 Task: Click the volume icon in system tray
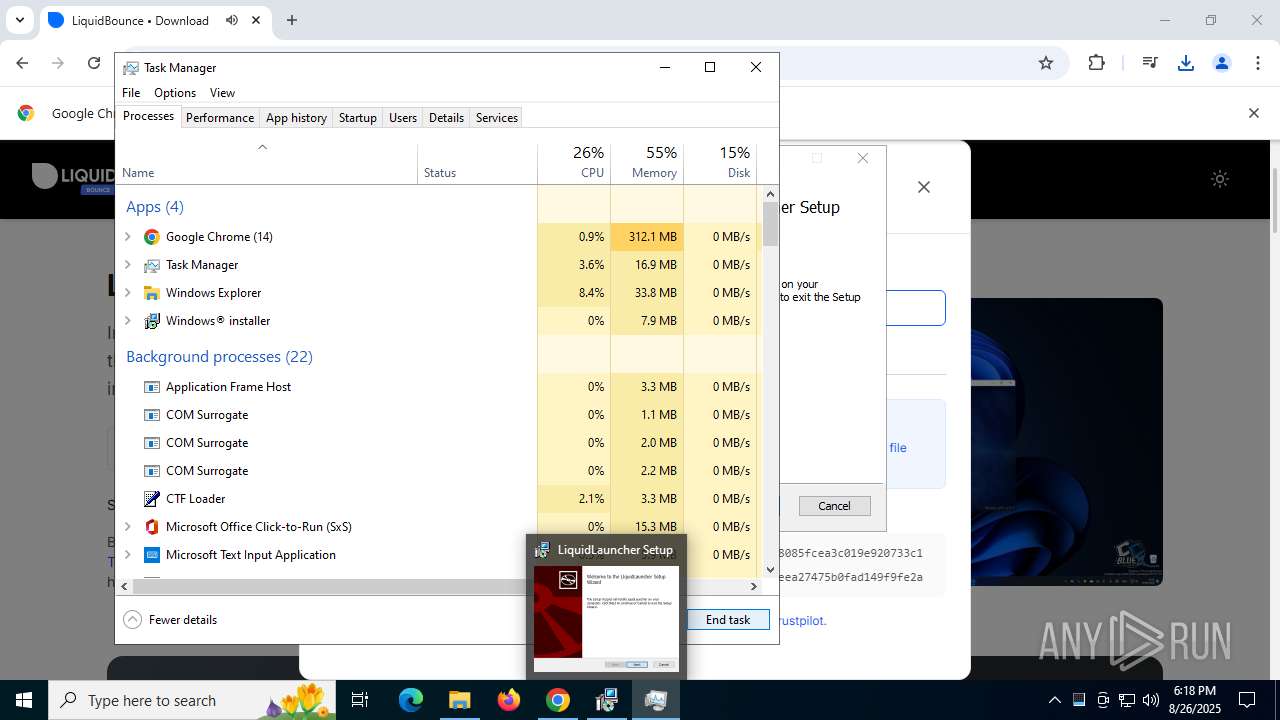tap(1151, 700)
